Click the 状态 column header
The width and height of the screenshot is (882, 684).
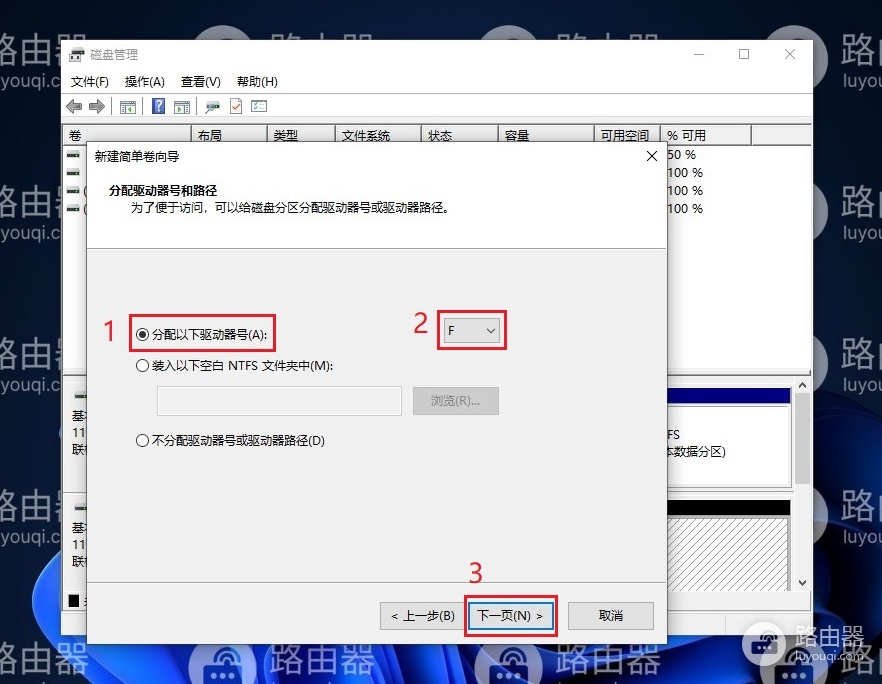click(x=460, y=135)
